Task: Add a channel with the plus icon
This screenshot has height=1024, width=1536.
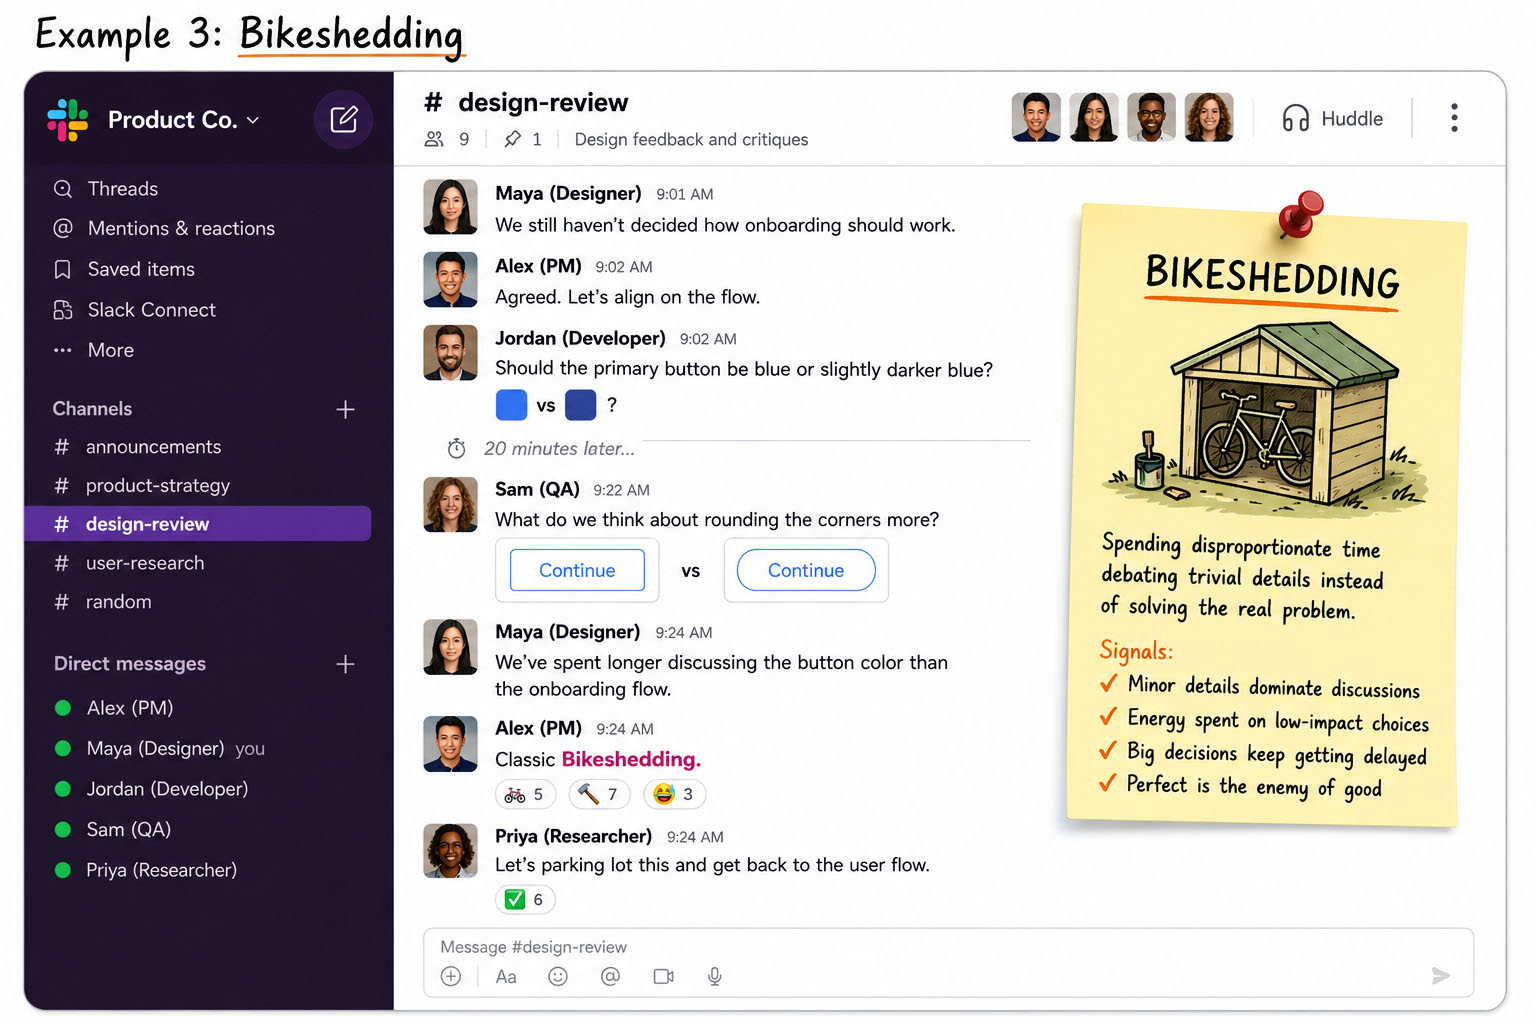Action: coord(345,409)
